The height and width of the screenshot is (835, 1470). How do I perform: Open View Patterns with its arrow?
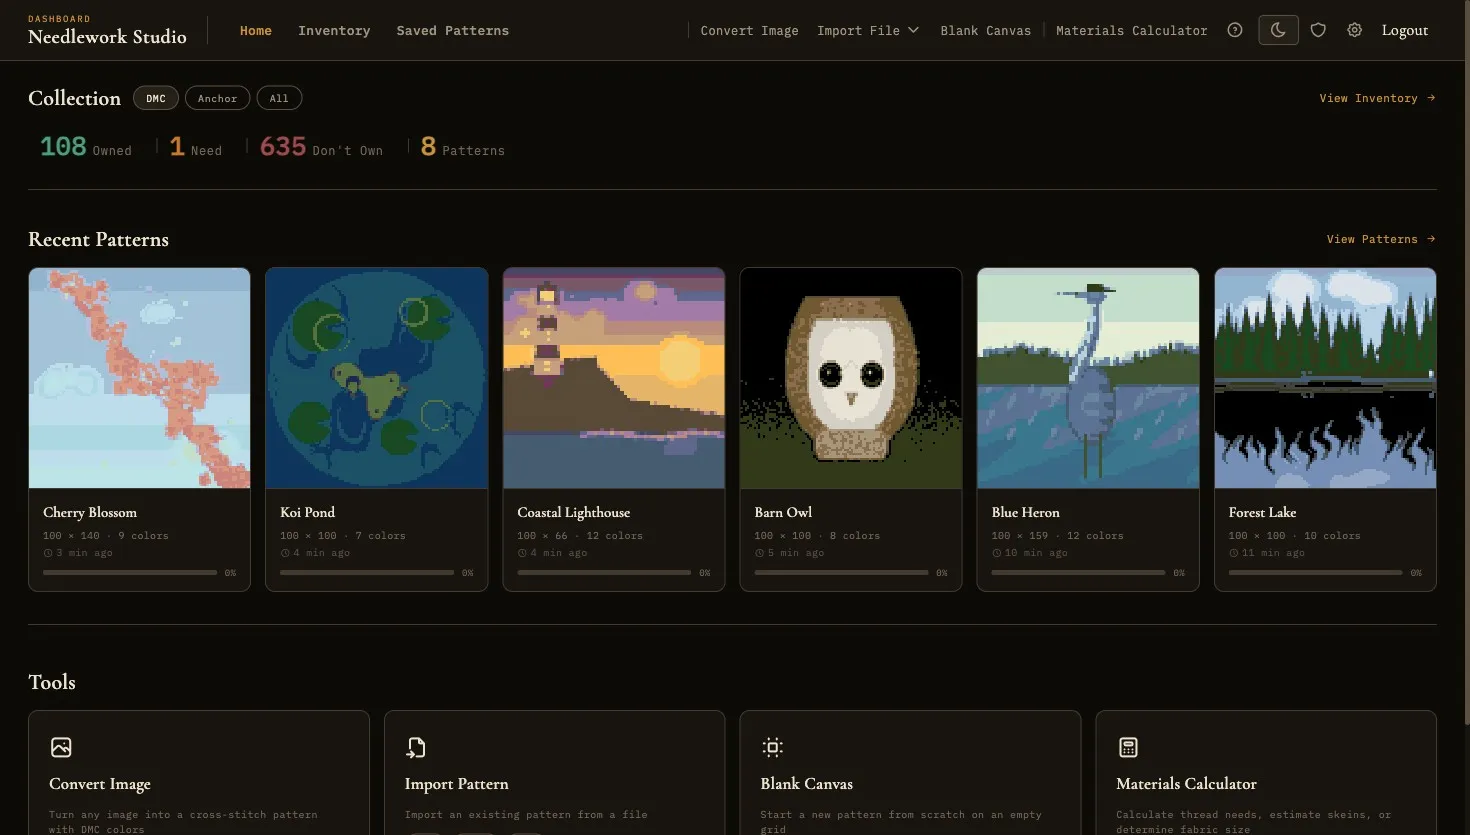tap(1381, 239)
